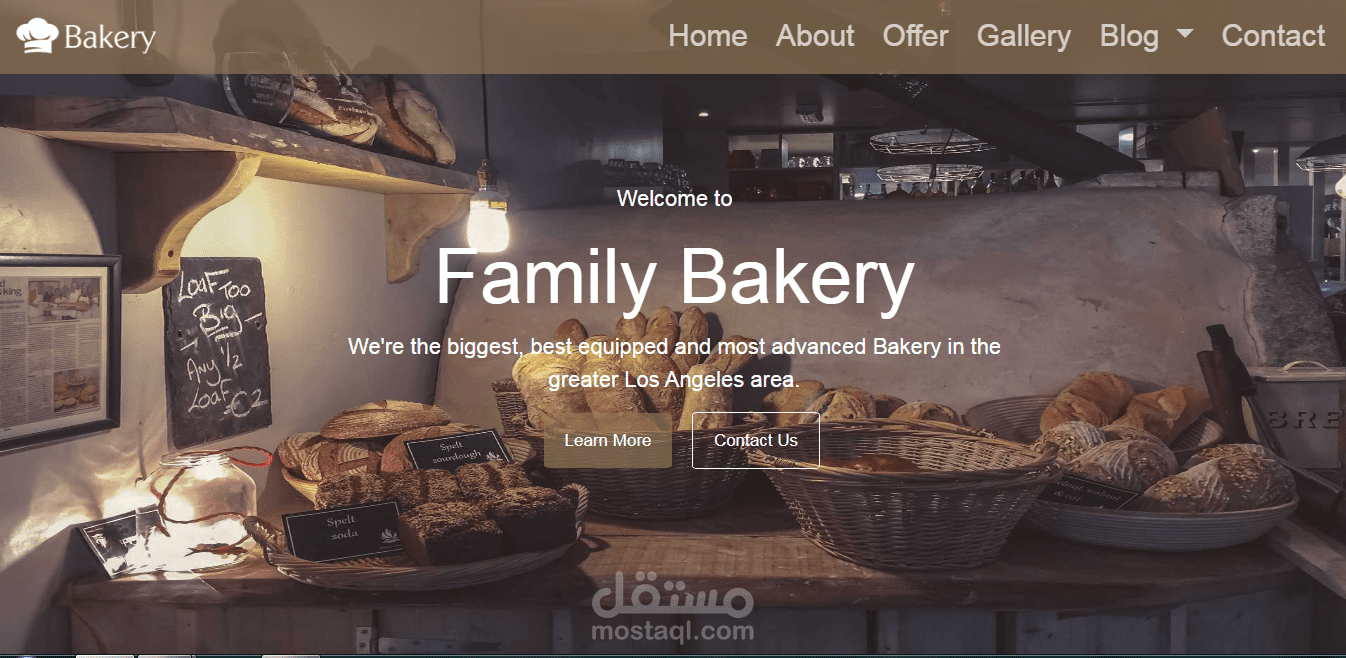Click the Los Angeles description paragraph
1346x658 pixels.
tap(674, 363)
